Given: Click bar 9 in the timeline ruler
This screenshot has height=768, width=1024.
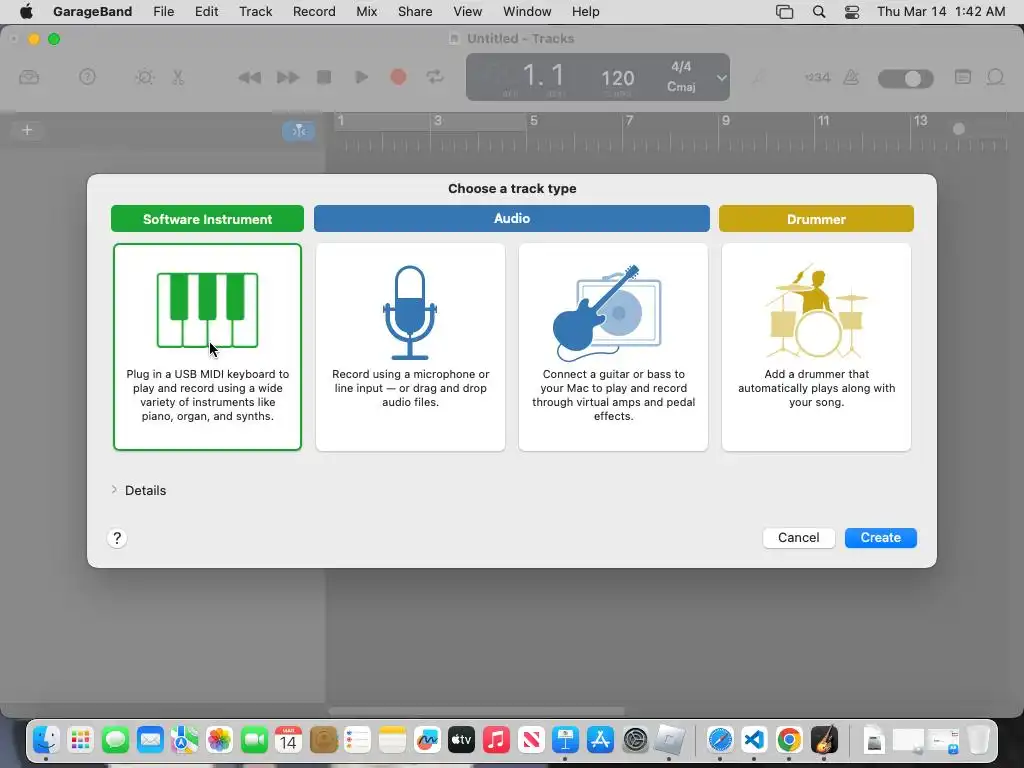Looking at the screenshot, I should point(726,121).
